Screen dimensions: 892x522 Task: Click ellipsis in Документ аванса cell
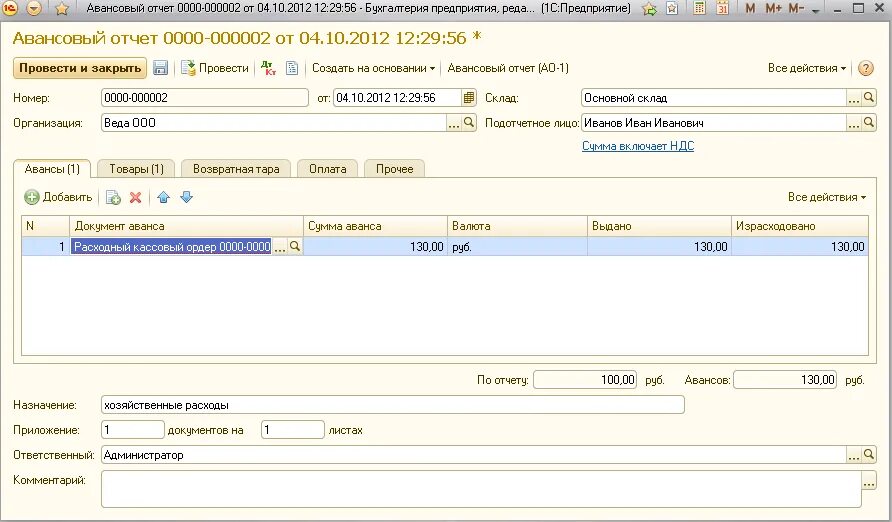pyautogui.click(x=279, y=247)
